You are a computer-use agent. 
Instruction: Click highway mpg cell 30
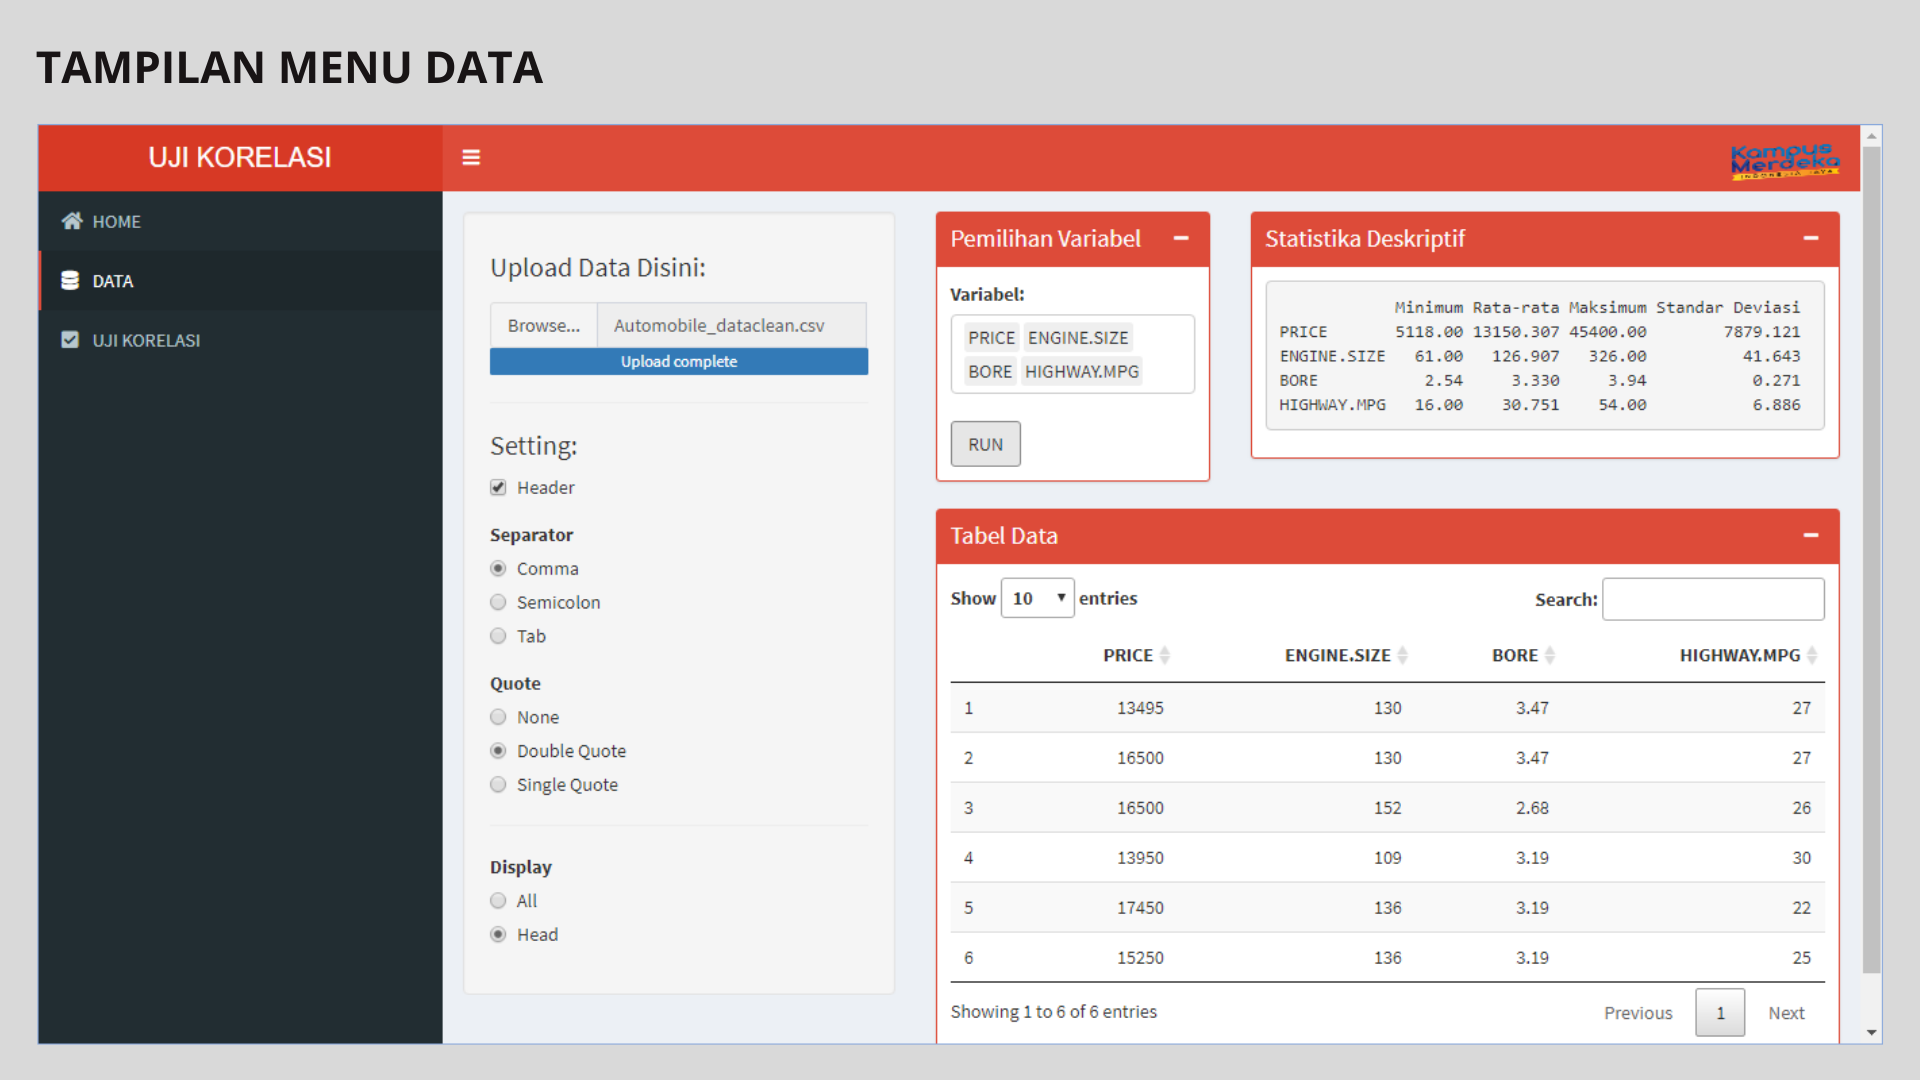(1801, 858)
